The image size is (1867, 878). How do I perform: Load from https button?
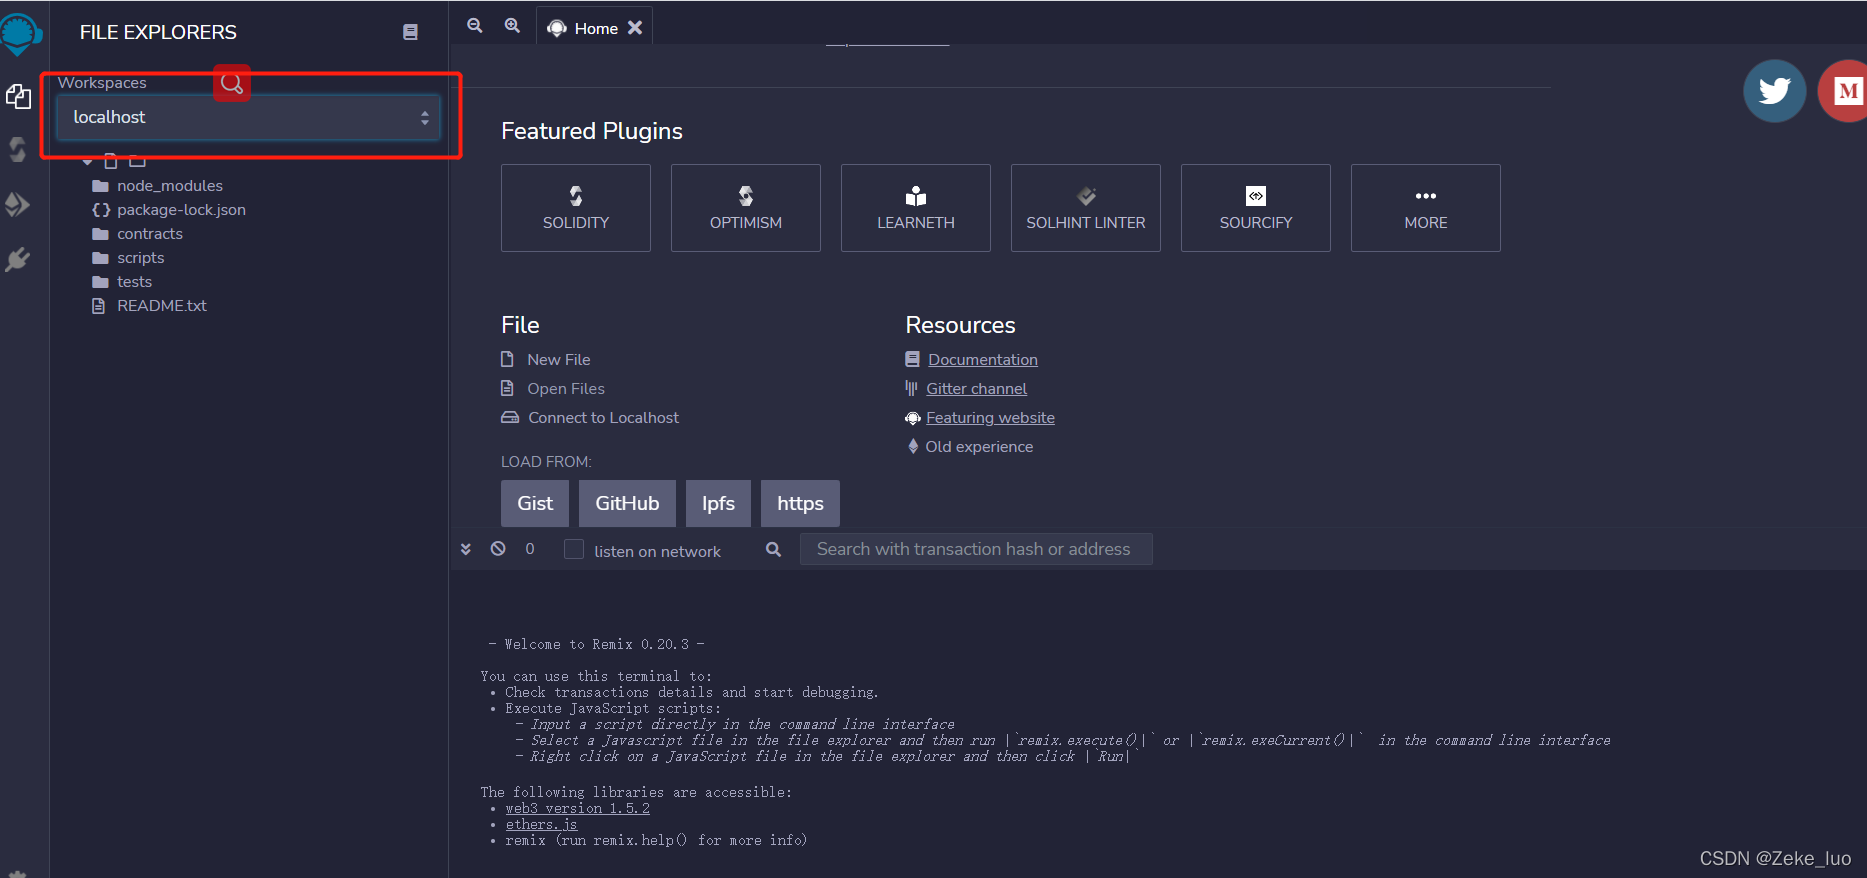click(800, 504)
